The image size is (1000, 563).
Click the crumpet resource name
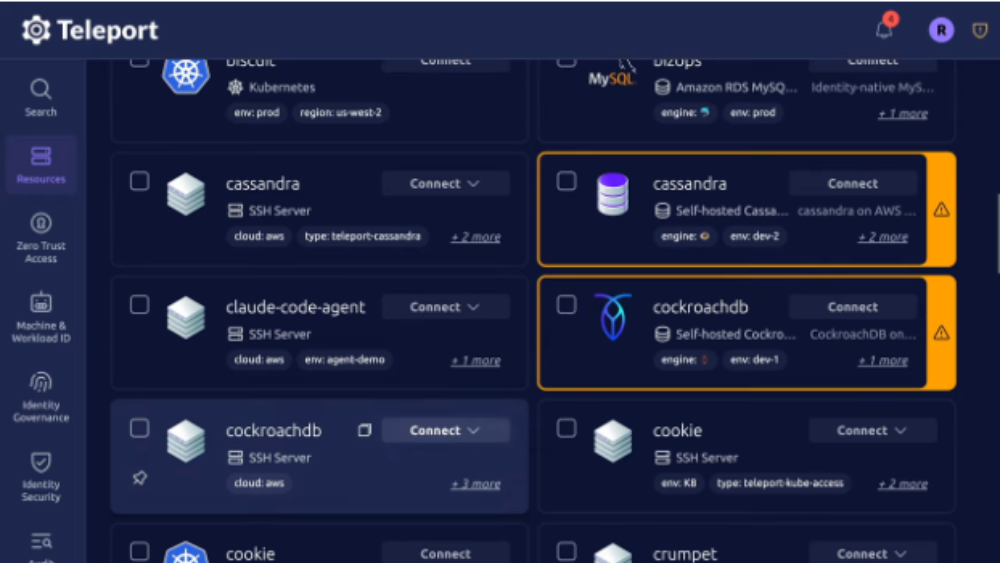(x=684, y=553)
